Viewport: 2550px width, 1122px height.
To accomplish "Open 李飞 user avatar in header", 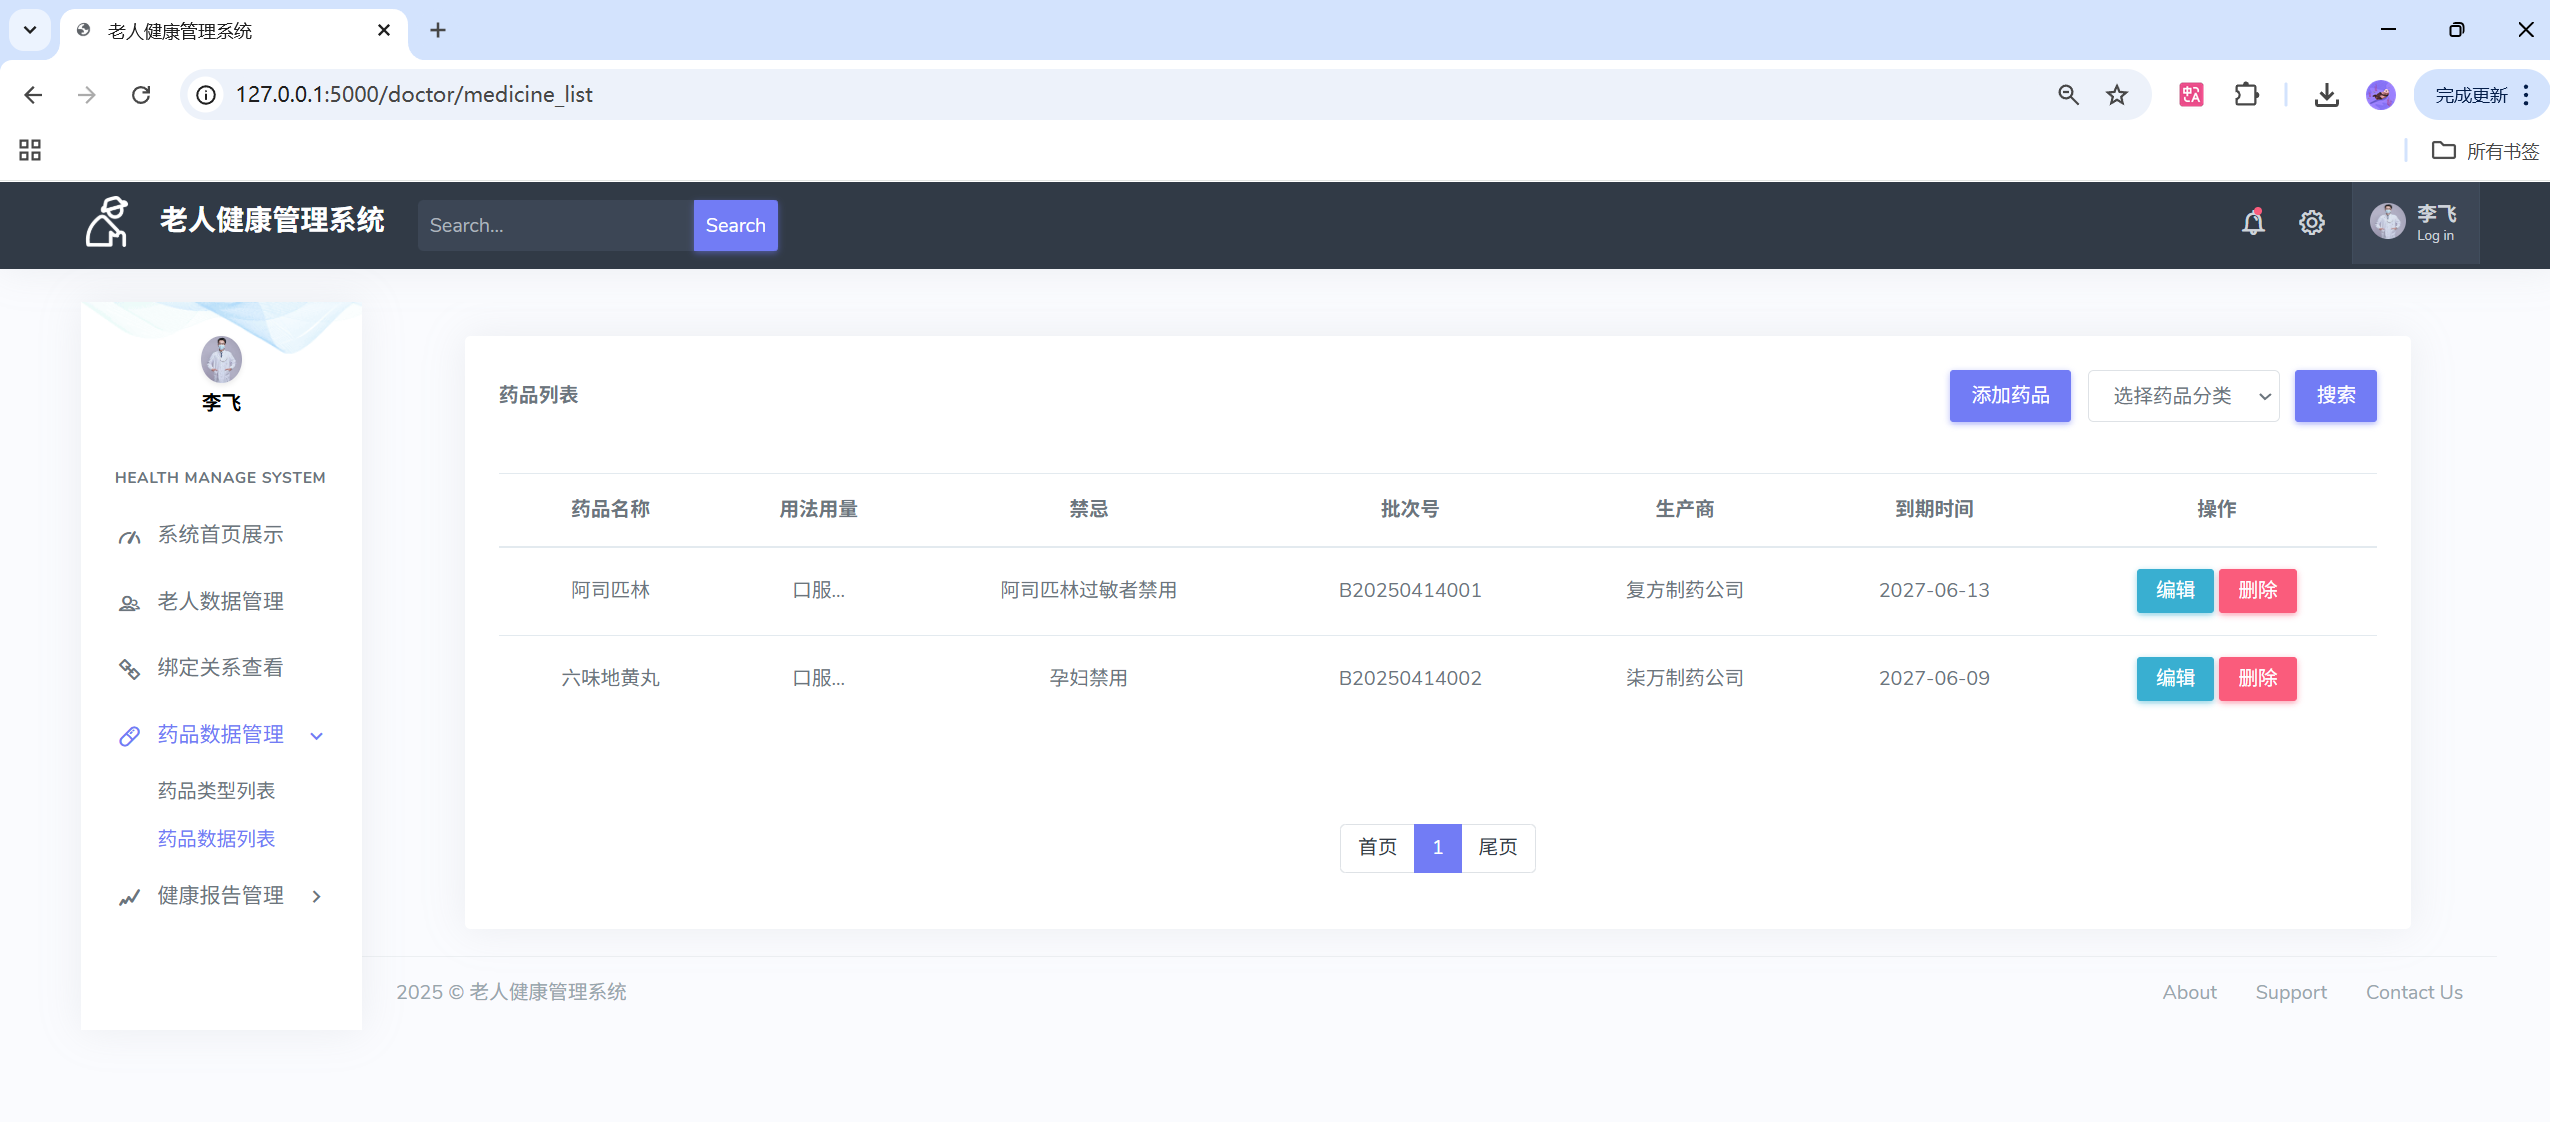I will point(2387,222).
